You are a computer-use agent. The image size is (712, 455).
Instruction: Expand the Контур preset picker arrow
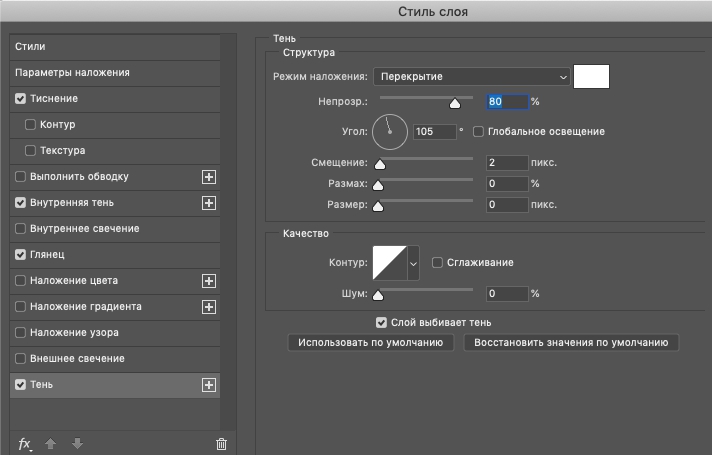point(413,263)
